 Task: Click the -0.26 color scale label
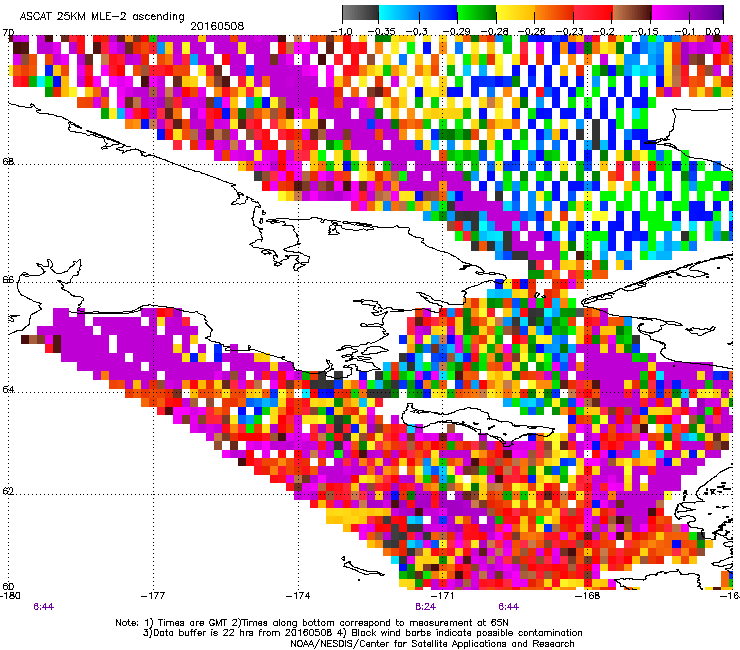click(533, 31)
